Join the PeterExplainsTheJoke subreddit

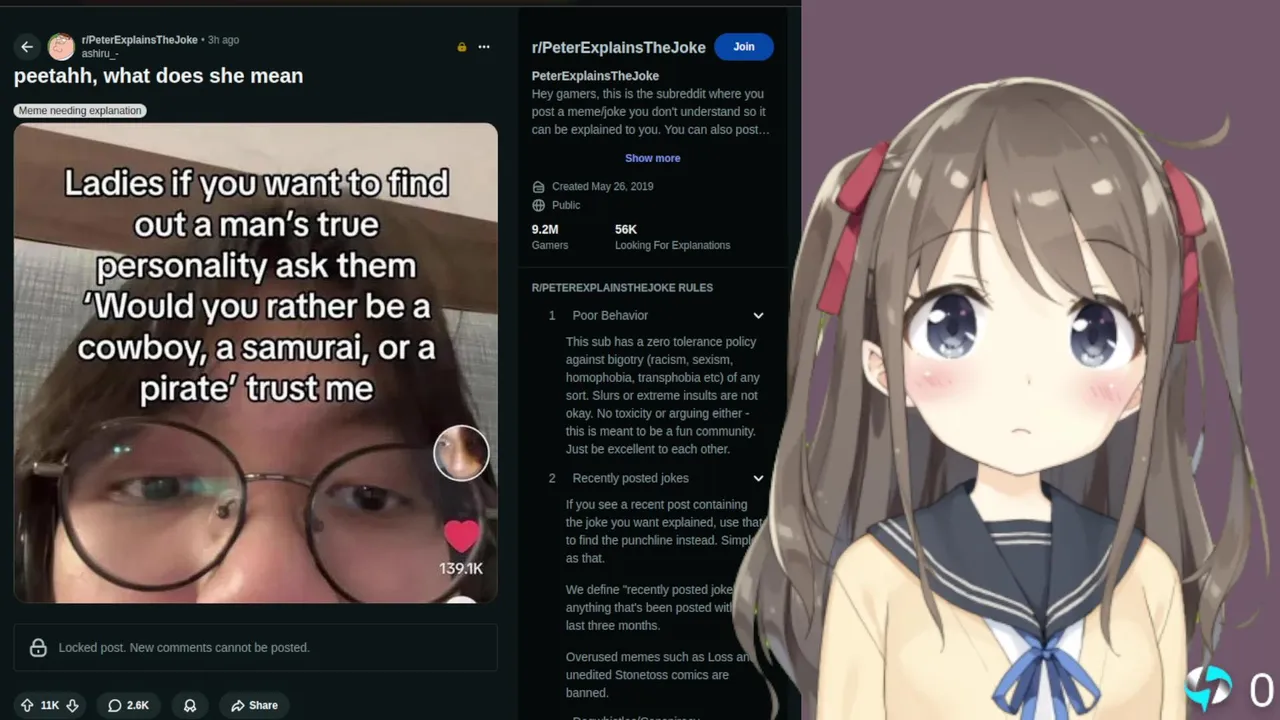point(744,47)
